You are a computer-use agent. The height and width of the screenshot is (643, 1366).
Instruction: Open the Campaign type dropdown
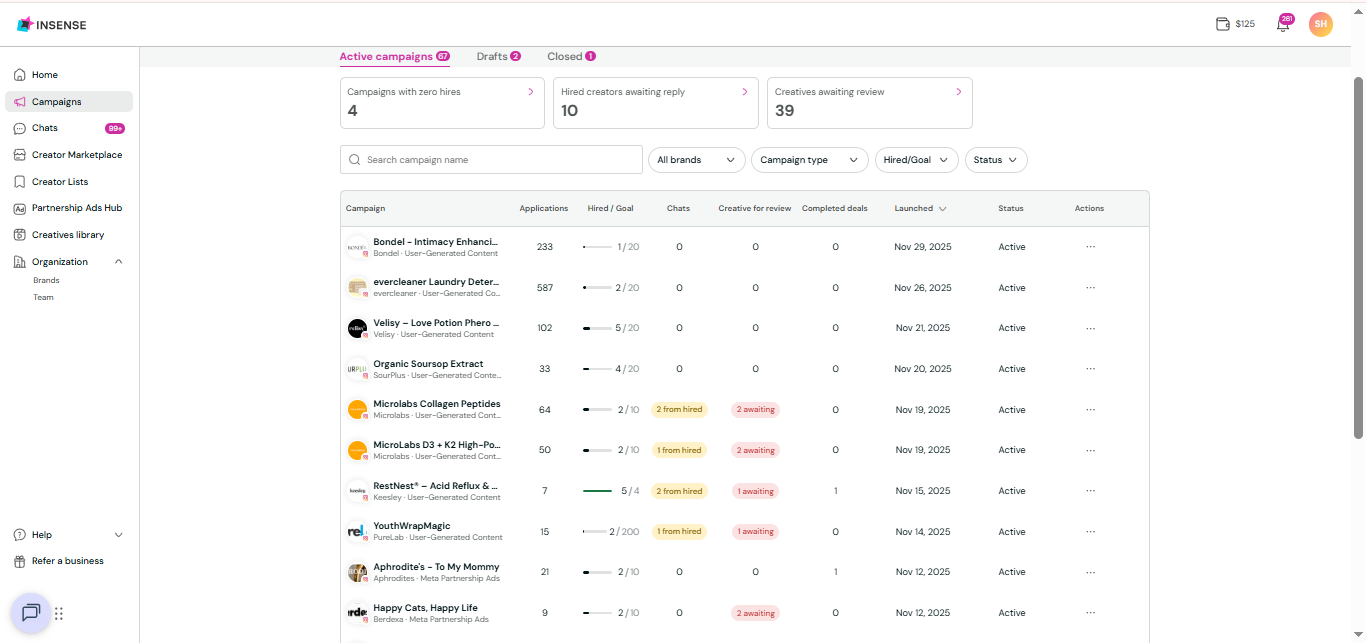[810, 160]
